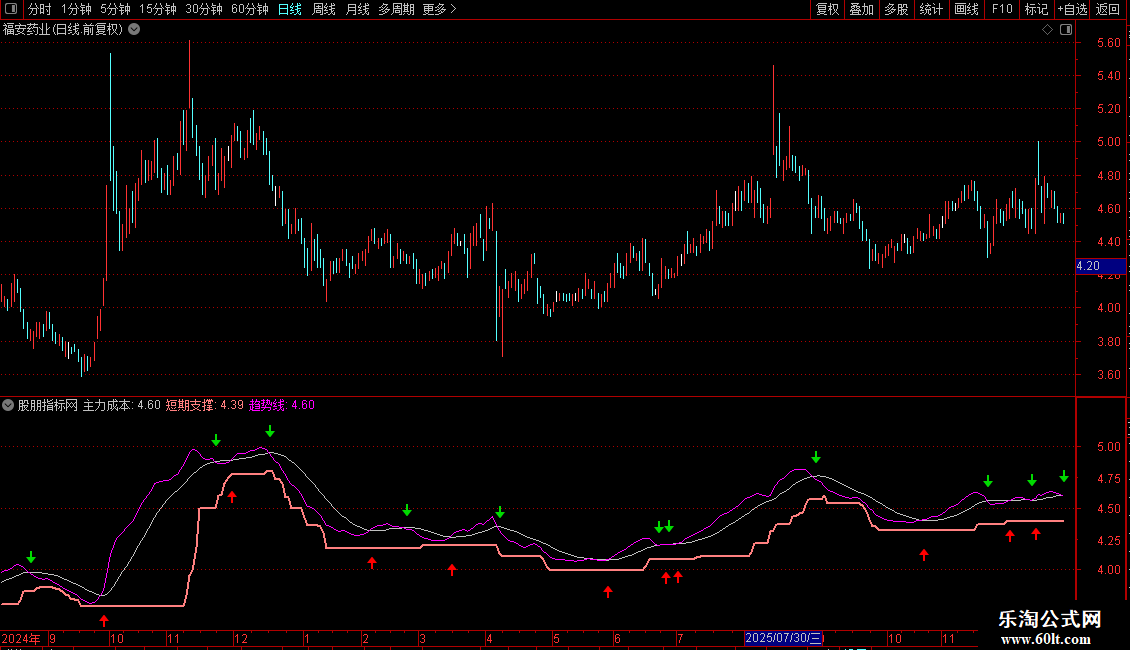Click the 短期支撑: 4.39 indicator label

(205, 405)
